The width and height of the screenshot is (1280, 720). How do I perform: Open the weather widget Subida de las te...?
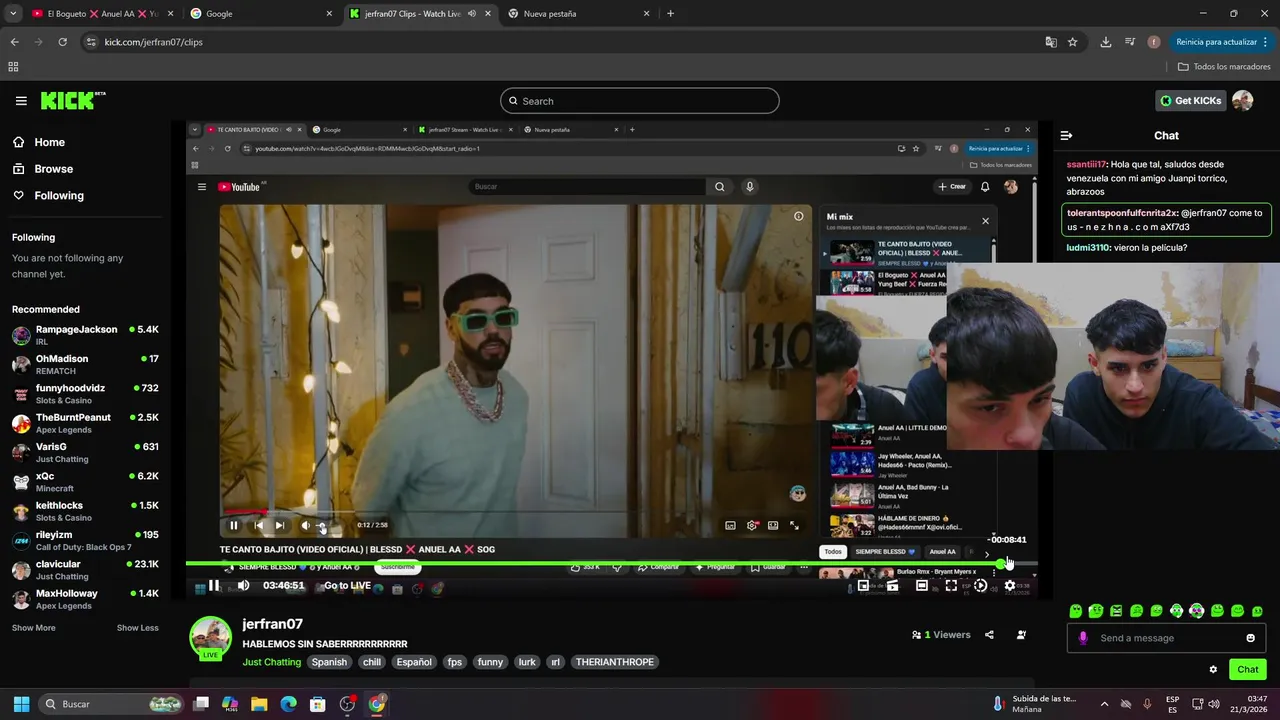point(1035,704)
